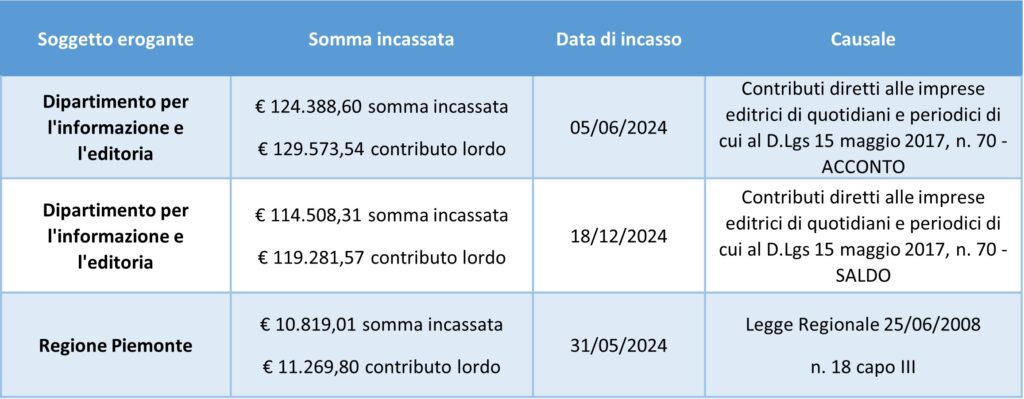Click the € 114.508,31 somma incassata amount

click(381, 215)
